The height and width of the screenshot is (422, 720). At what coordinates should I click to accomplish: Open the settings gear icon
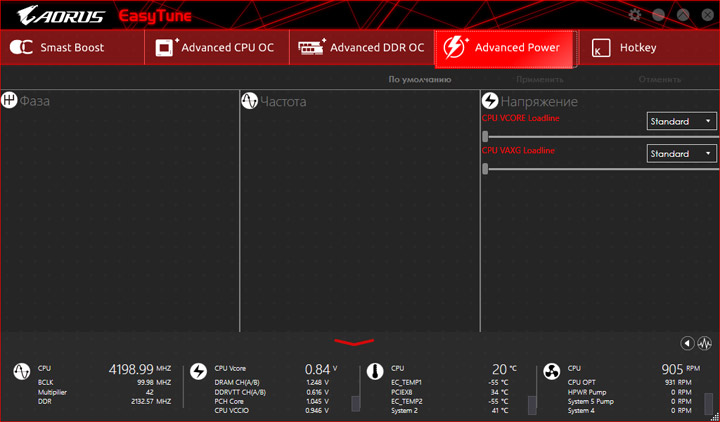tap(635, 15)
